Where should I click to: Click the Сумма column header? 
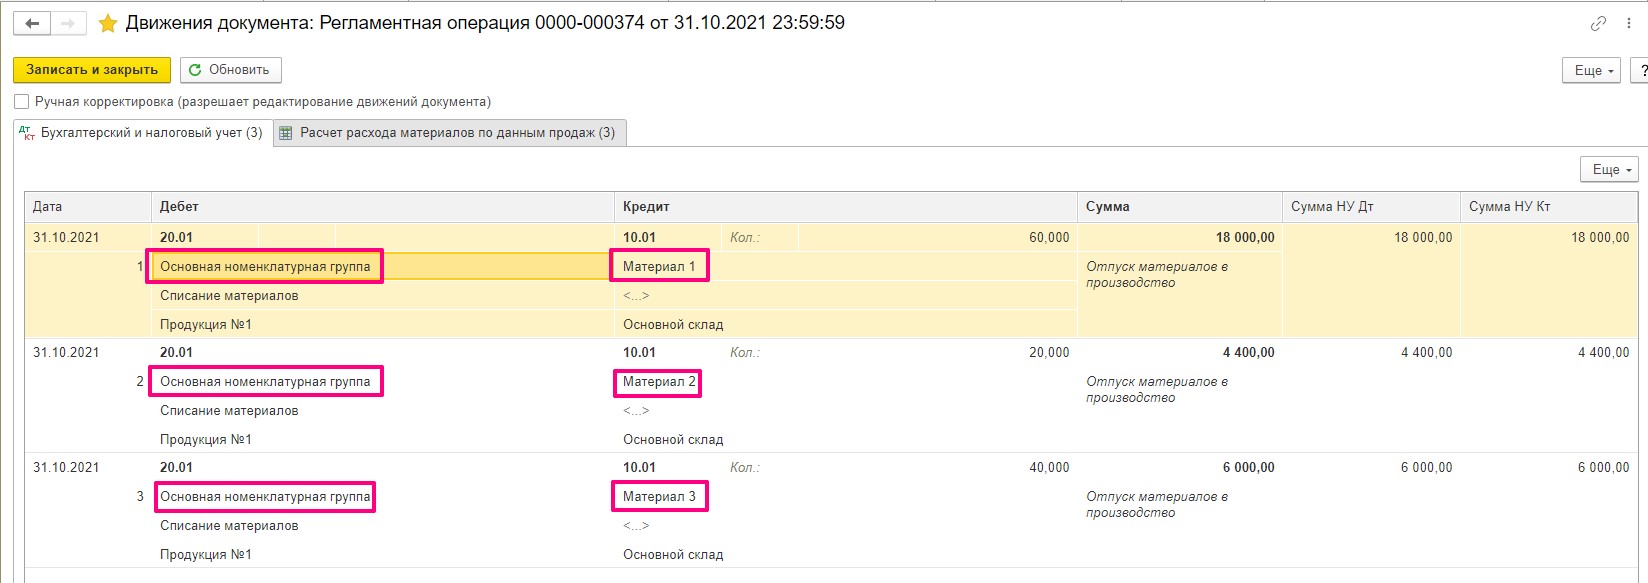[1180, 207]
